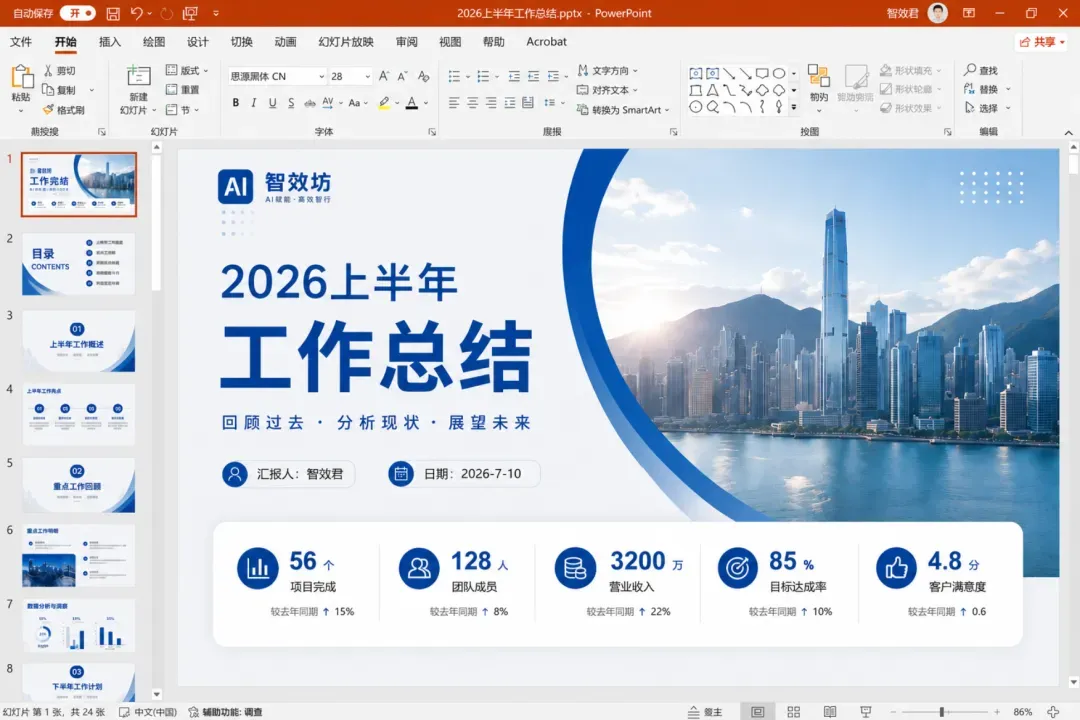This screenshot has width=1080, height=720.
Task: Open the Insert (插入) ribbon tab
Action: coord(110,42)
